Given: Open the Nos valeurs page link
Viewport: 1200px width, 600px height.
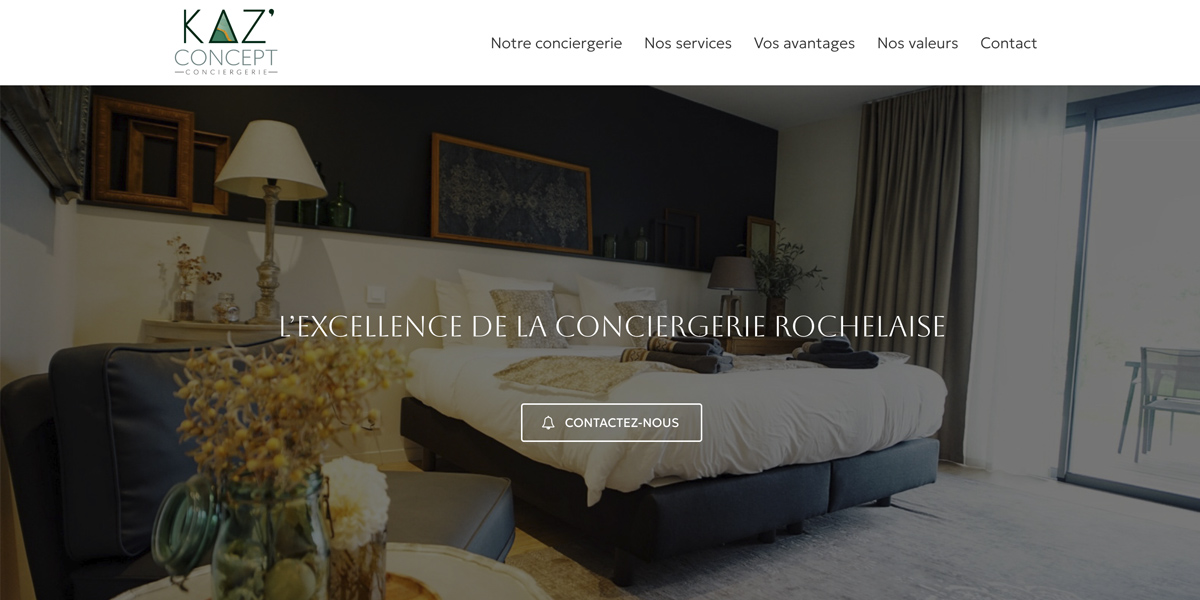Looking at the screenshot, I should click(917, 43).
